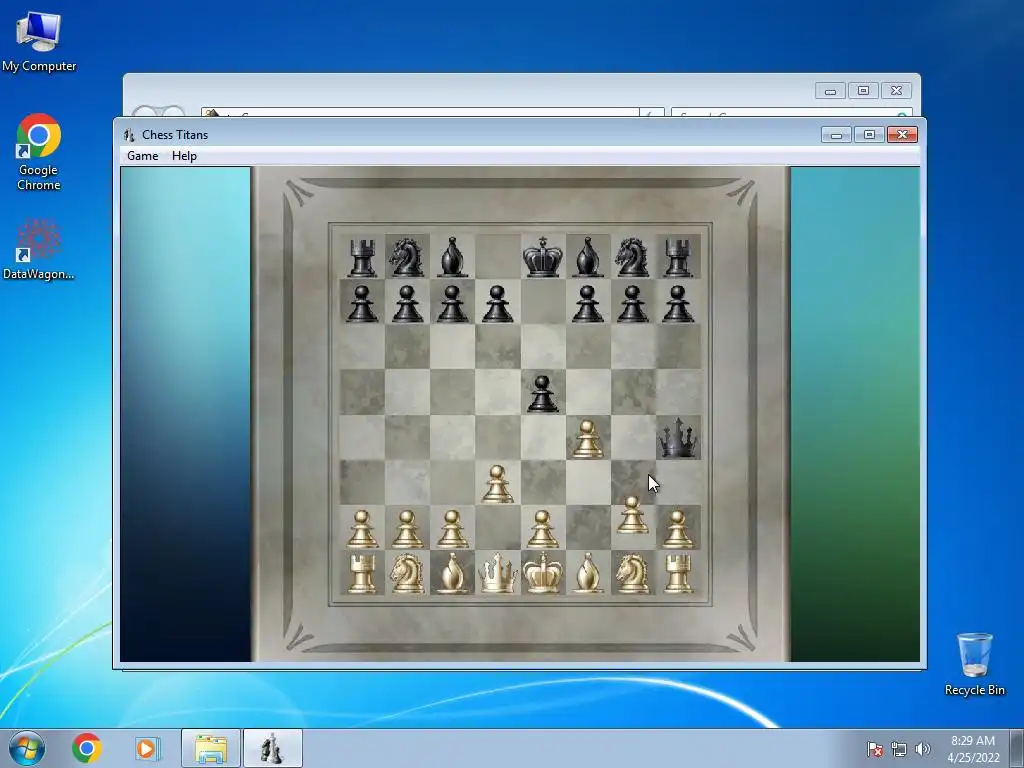The image size is (1024, 768).
Task: Open the taskbar clock and date
Action: pyautogui.click(x=973, y=749)
